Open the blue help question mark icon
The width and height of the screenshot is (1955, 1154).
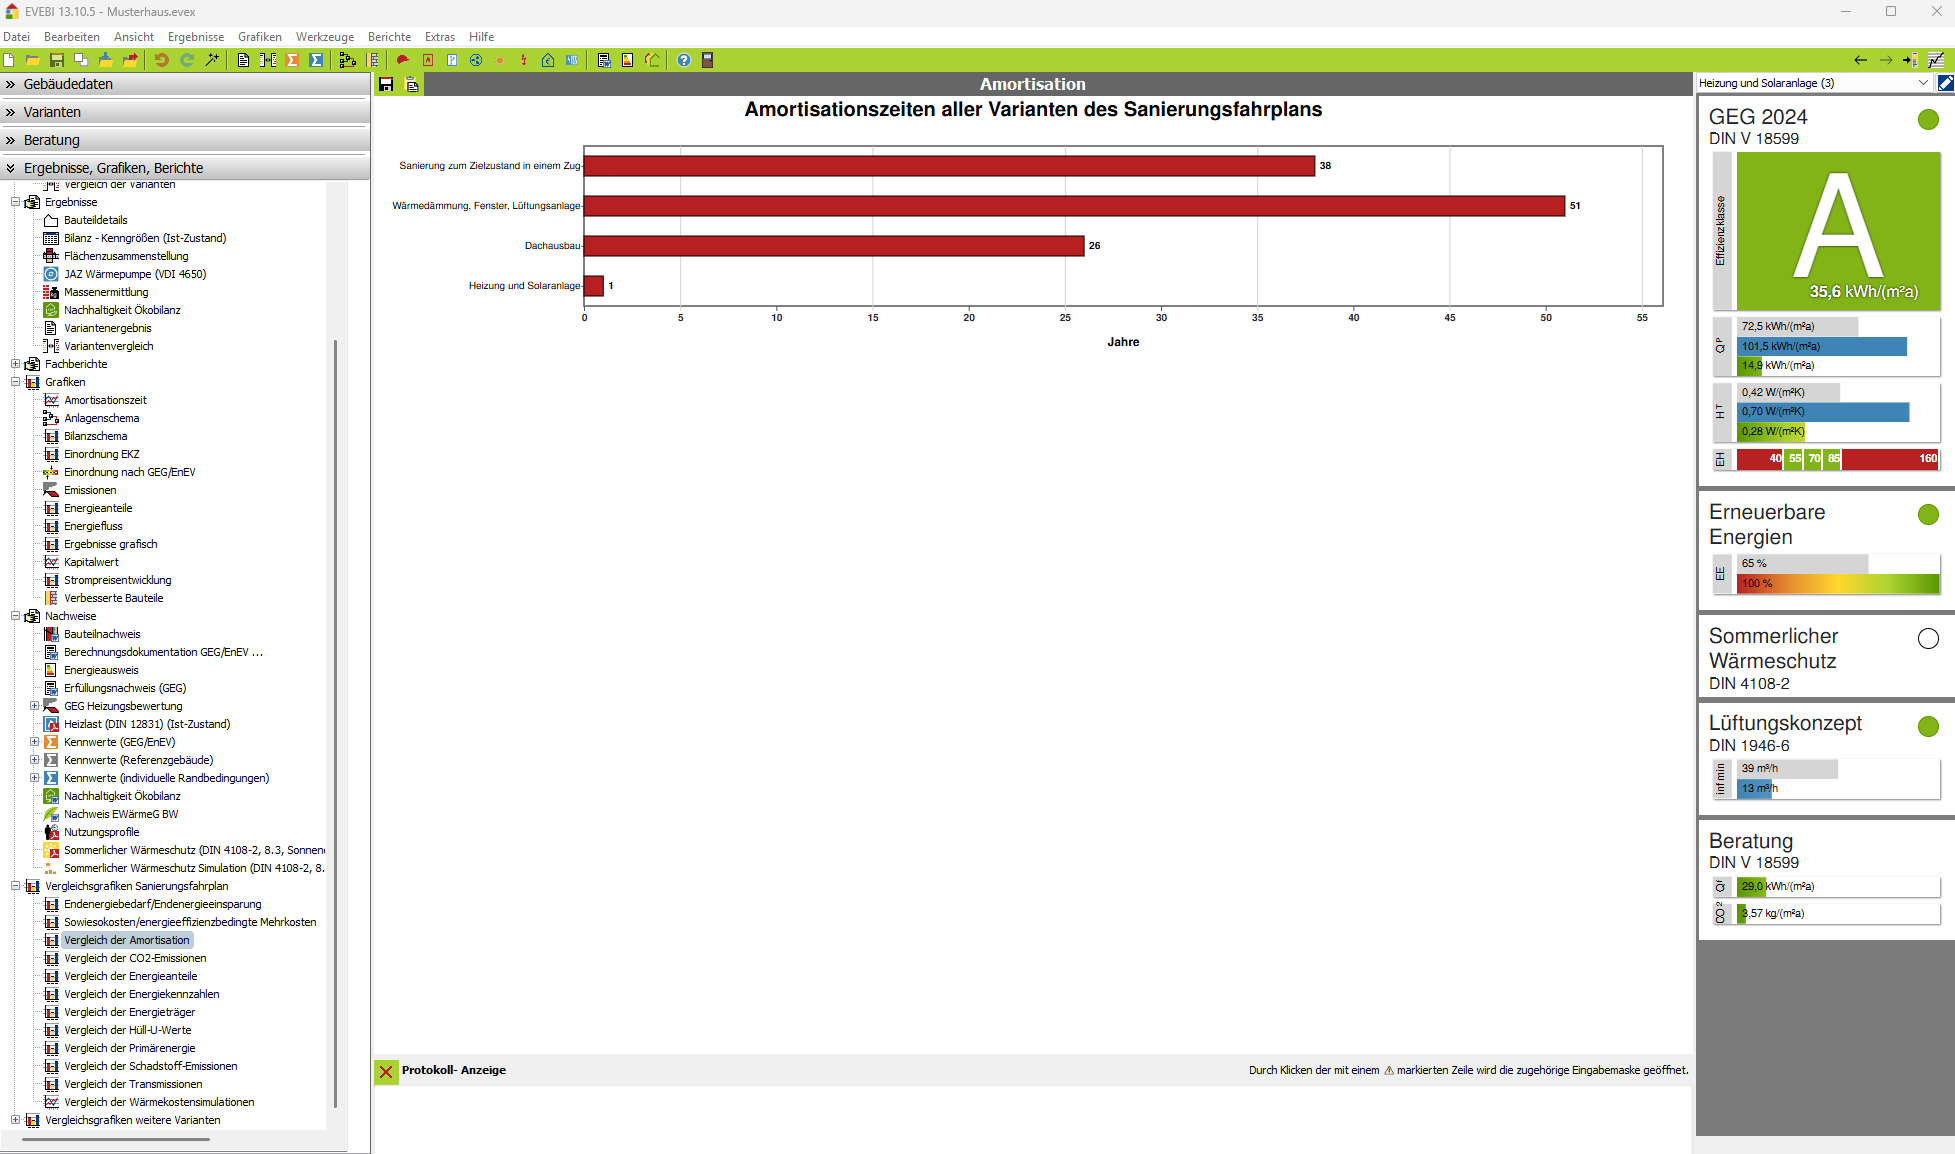(684, 60)
